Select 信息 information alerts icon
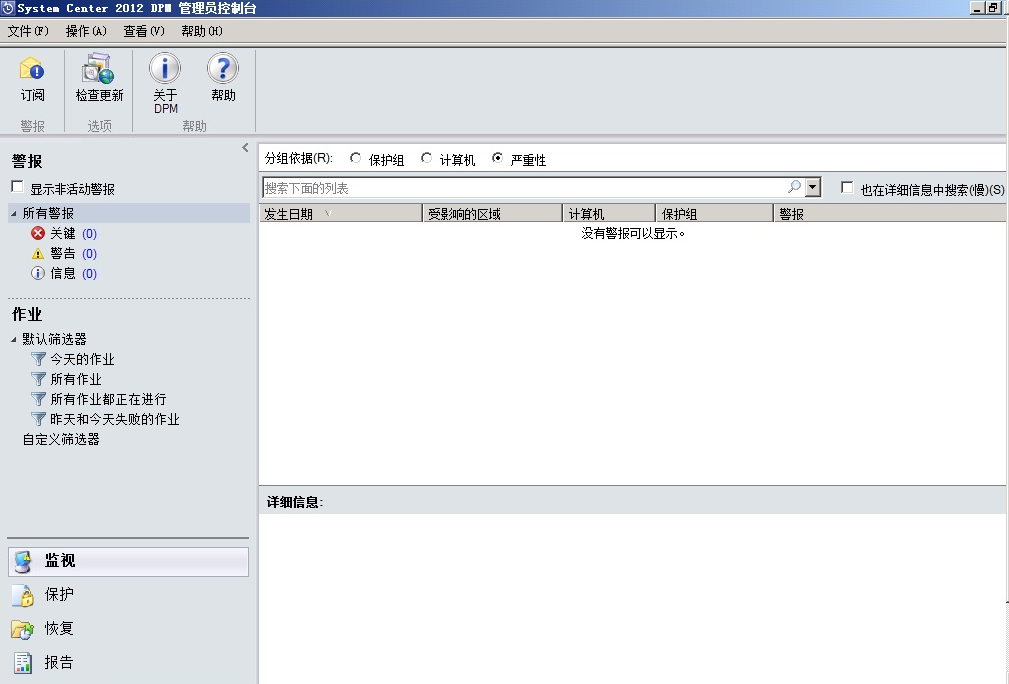The height and width of the screenshot is (684, 1009). point(38,273)
